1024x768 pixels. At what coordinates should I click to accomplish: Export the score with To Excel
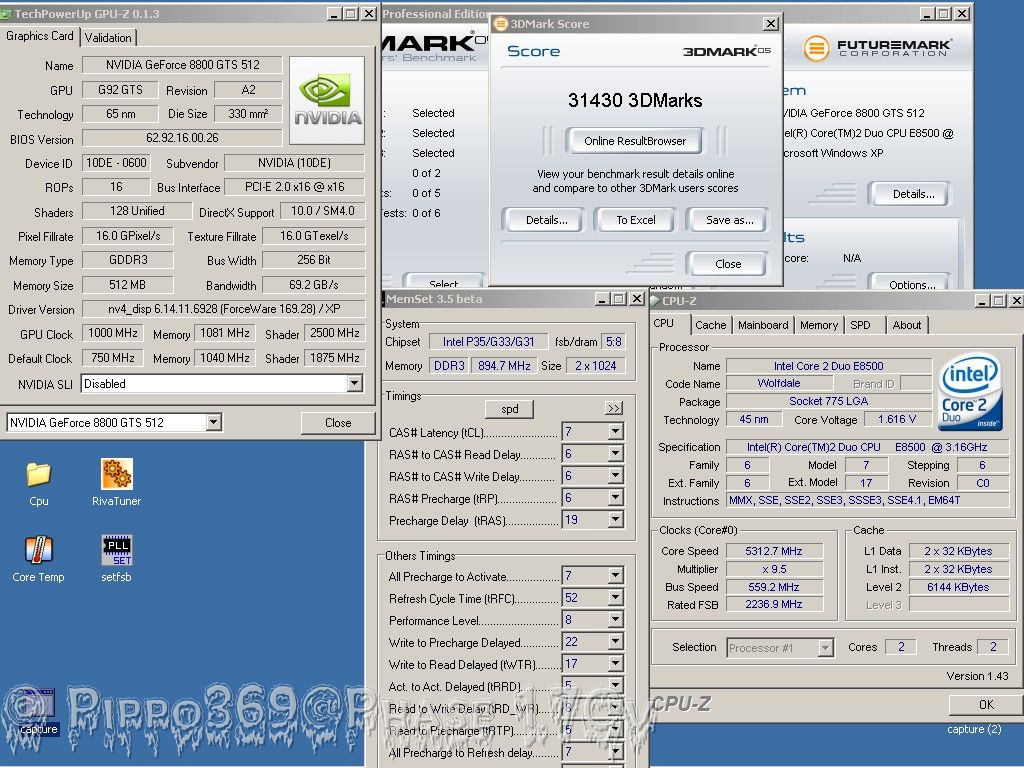point(635,220)
